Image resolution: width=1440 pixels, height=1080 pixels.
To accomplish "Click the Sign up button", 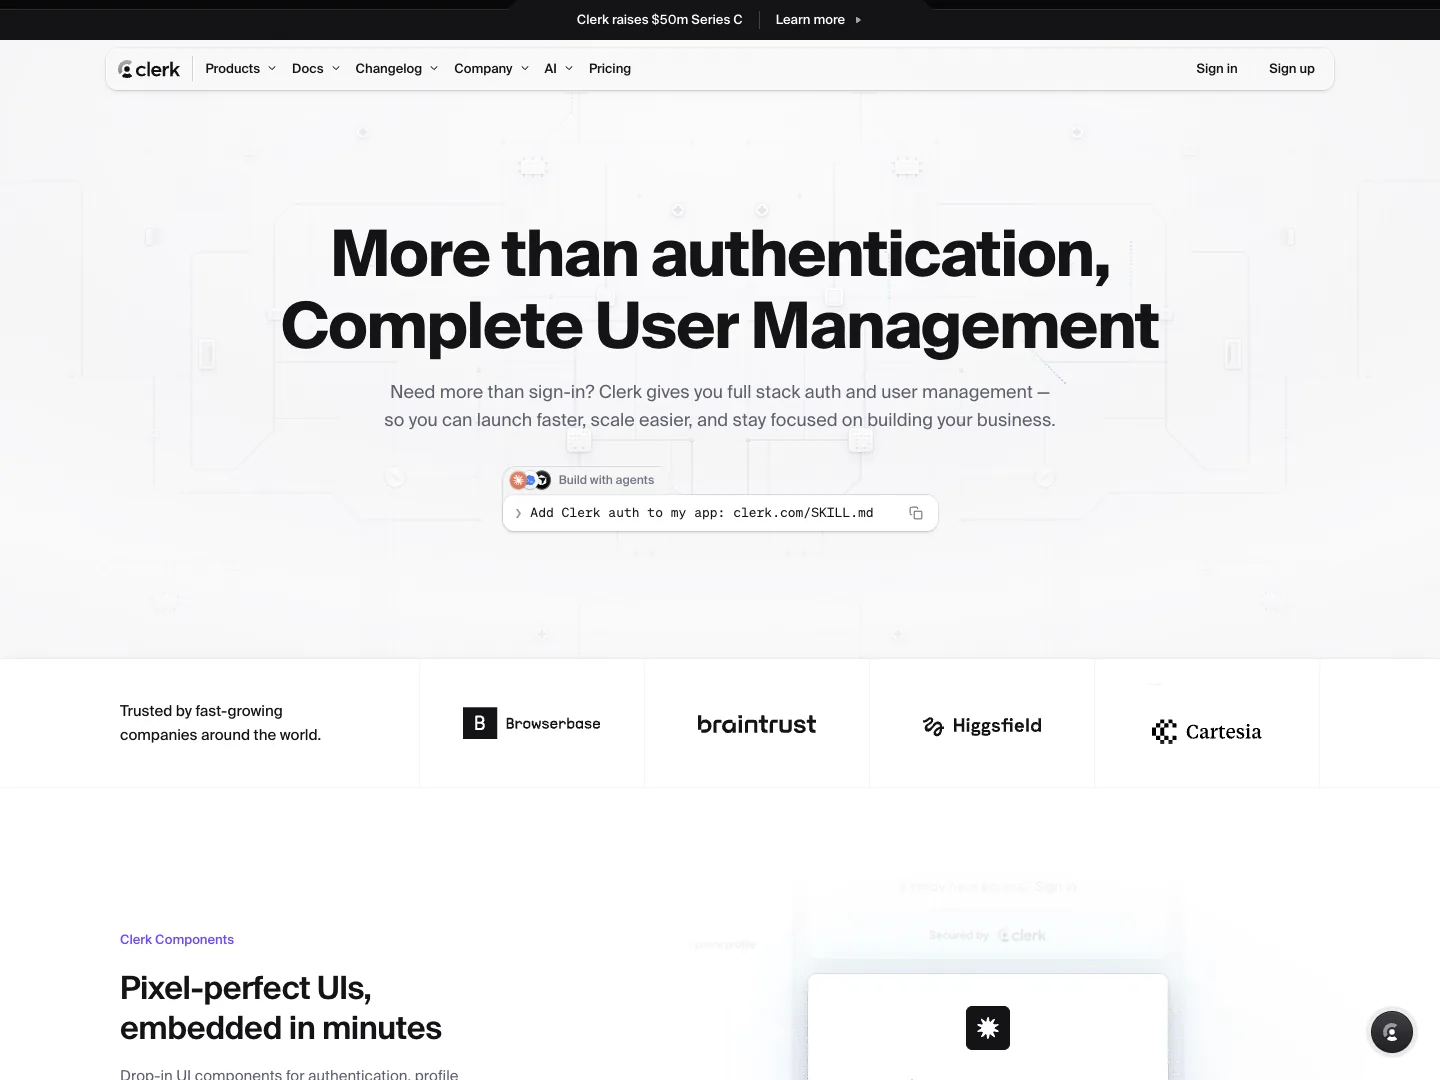I will point(1292,69).
